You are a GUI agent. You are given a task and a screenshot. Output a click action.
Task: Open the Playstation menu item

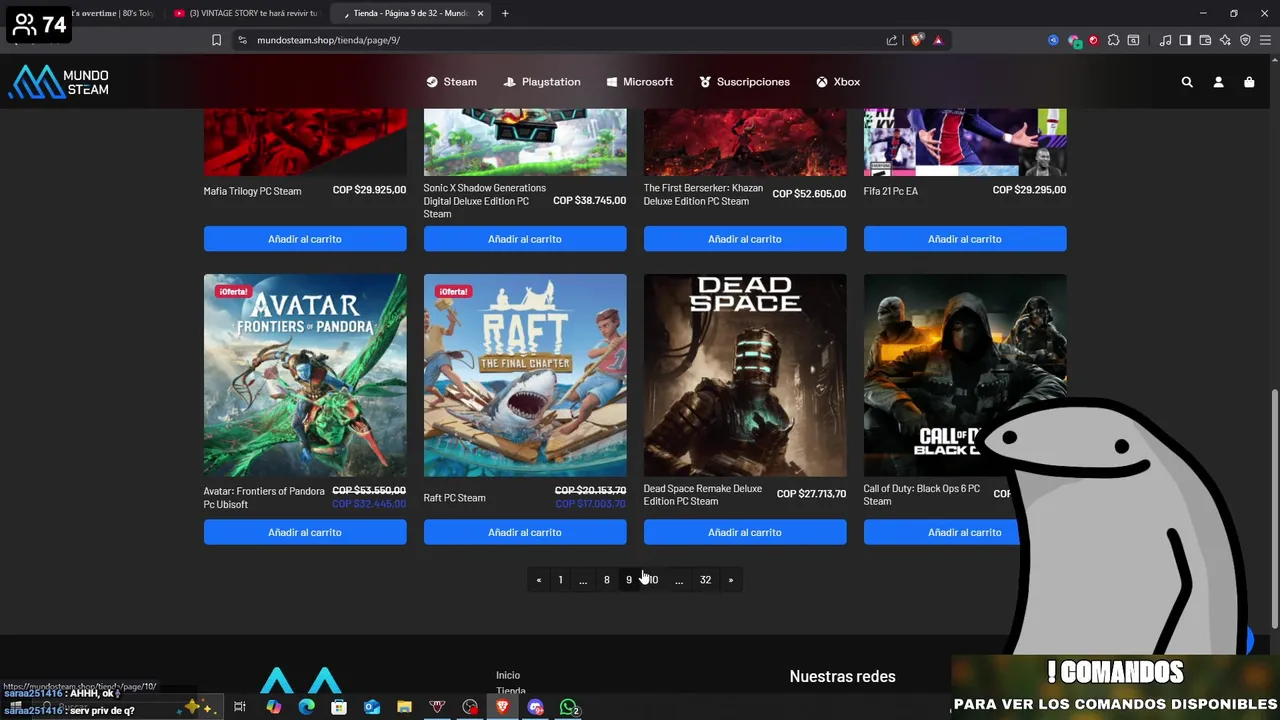pos(541,82)
